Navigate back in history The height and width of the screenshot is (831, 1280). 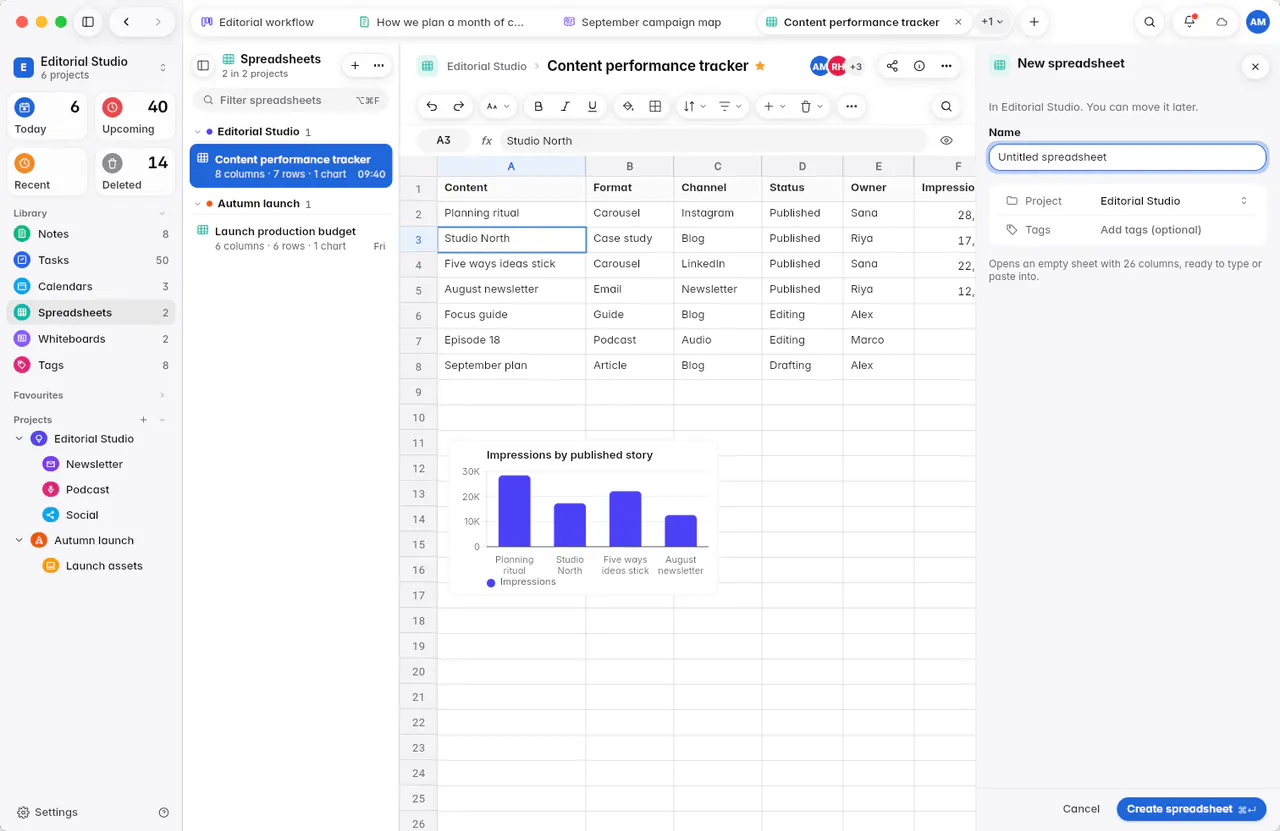126,22
